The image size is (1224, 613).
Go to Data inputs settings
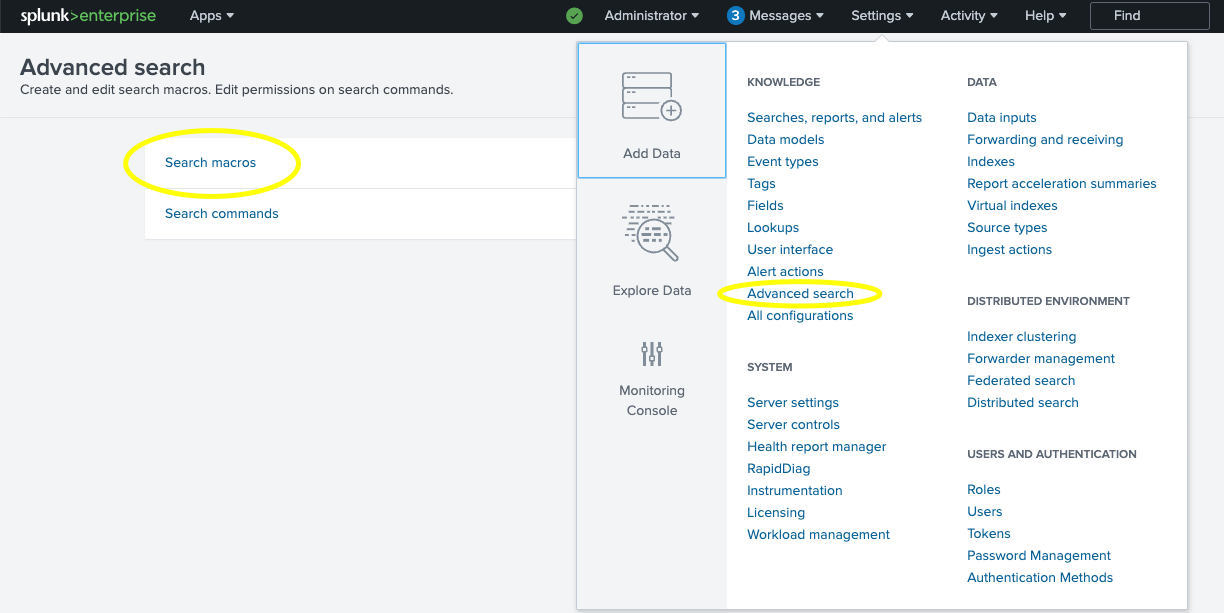[1001, 117]
